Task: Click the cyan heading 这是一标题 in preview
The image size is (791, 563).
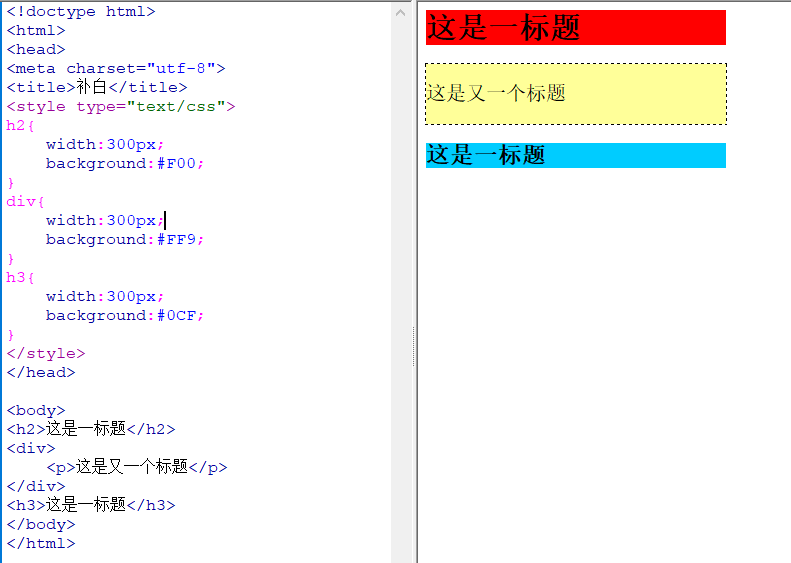Action: click(x=576, y=155)
